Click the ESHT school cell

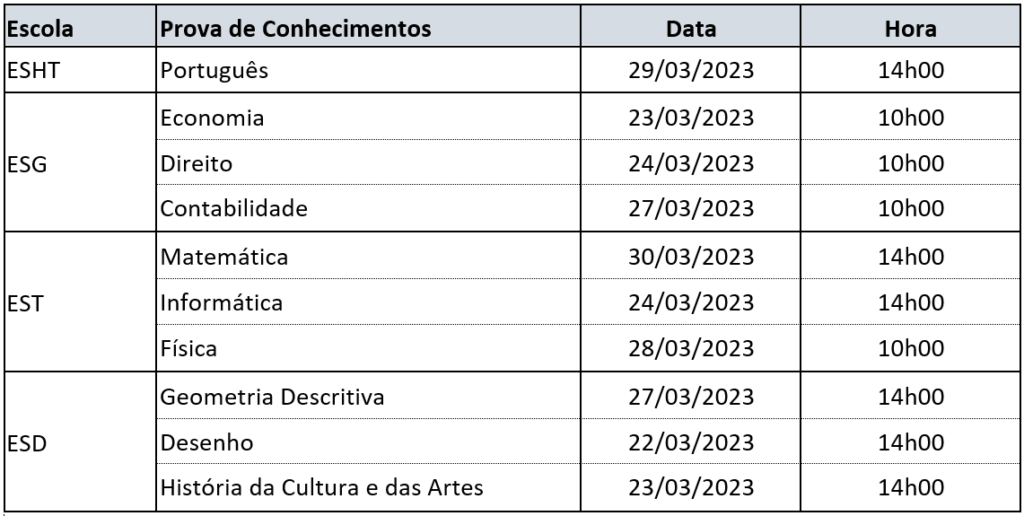pyautogui.click(x=80, y=70)
